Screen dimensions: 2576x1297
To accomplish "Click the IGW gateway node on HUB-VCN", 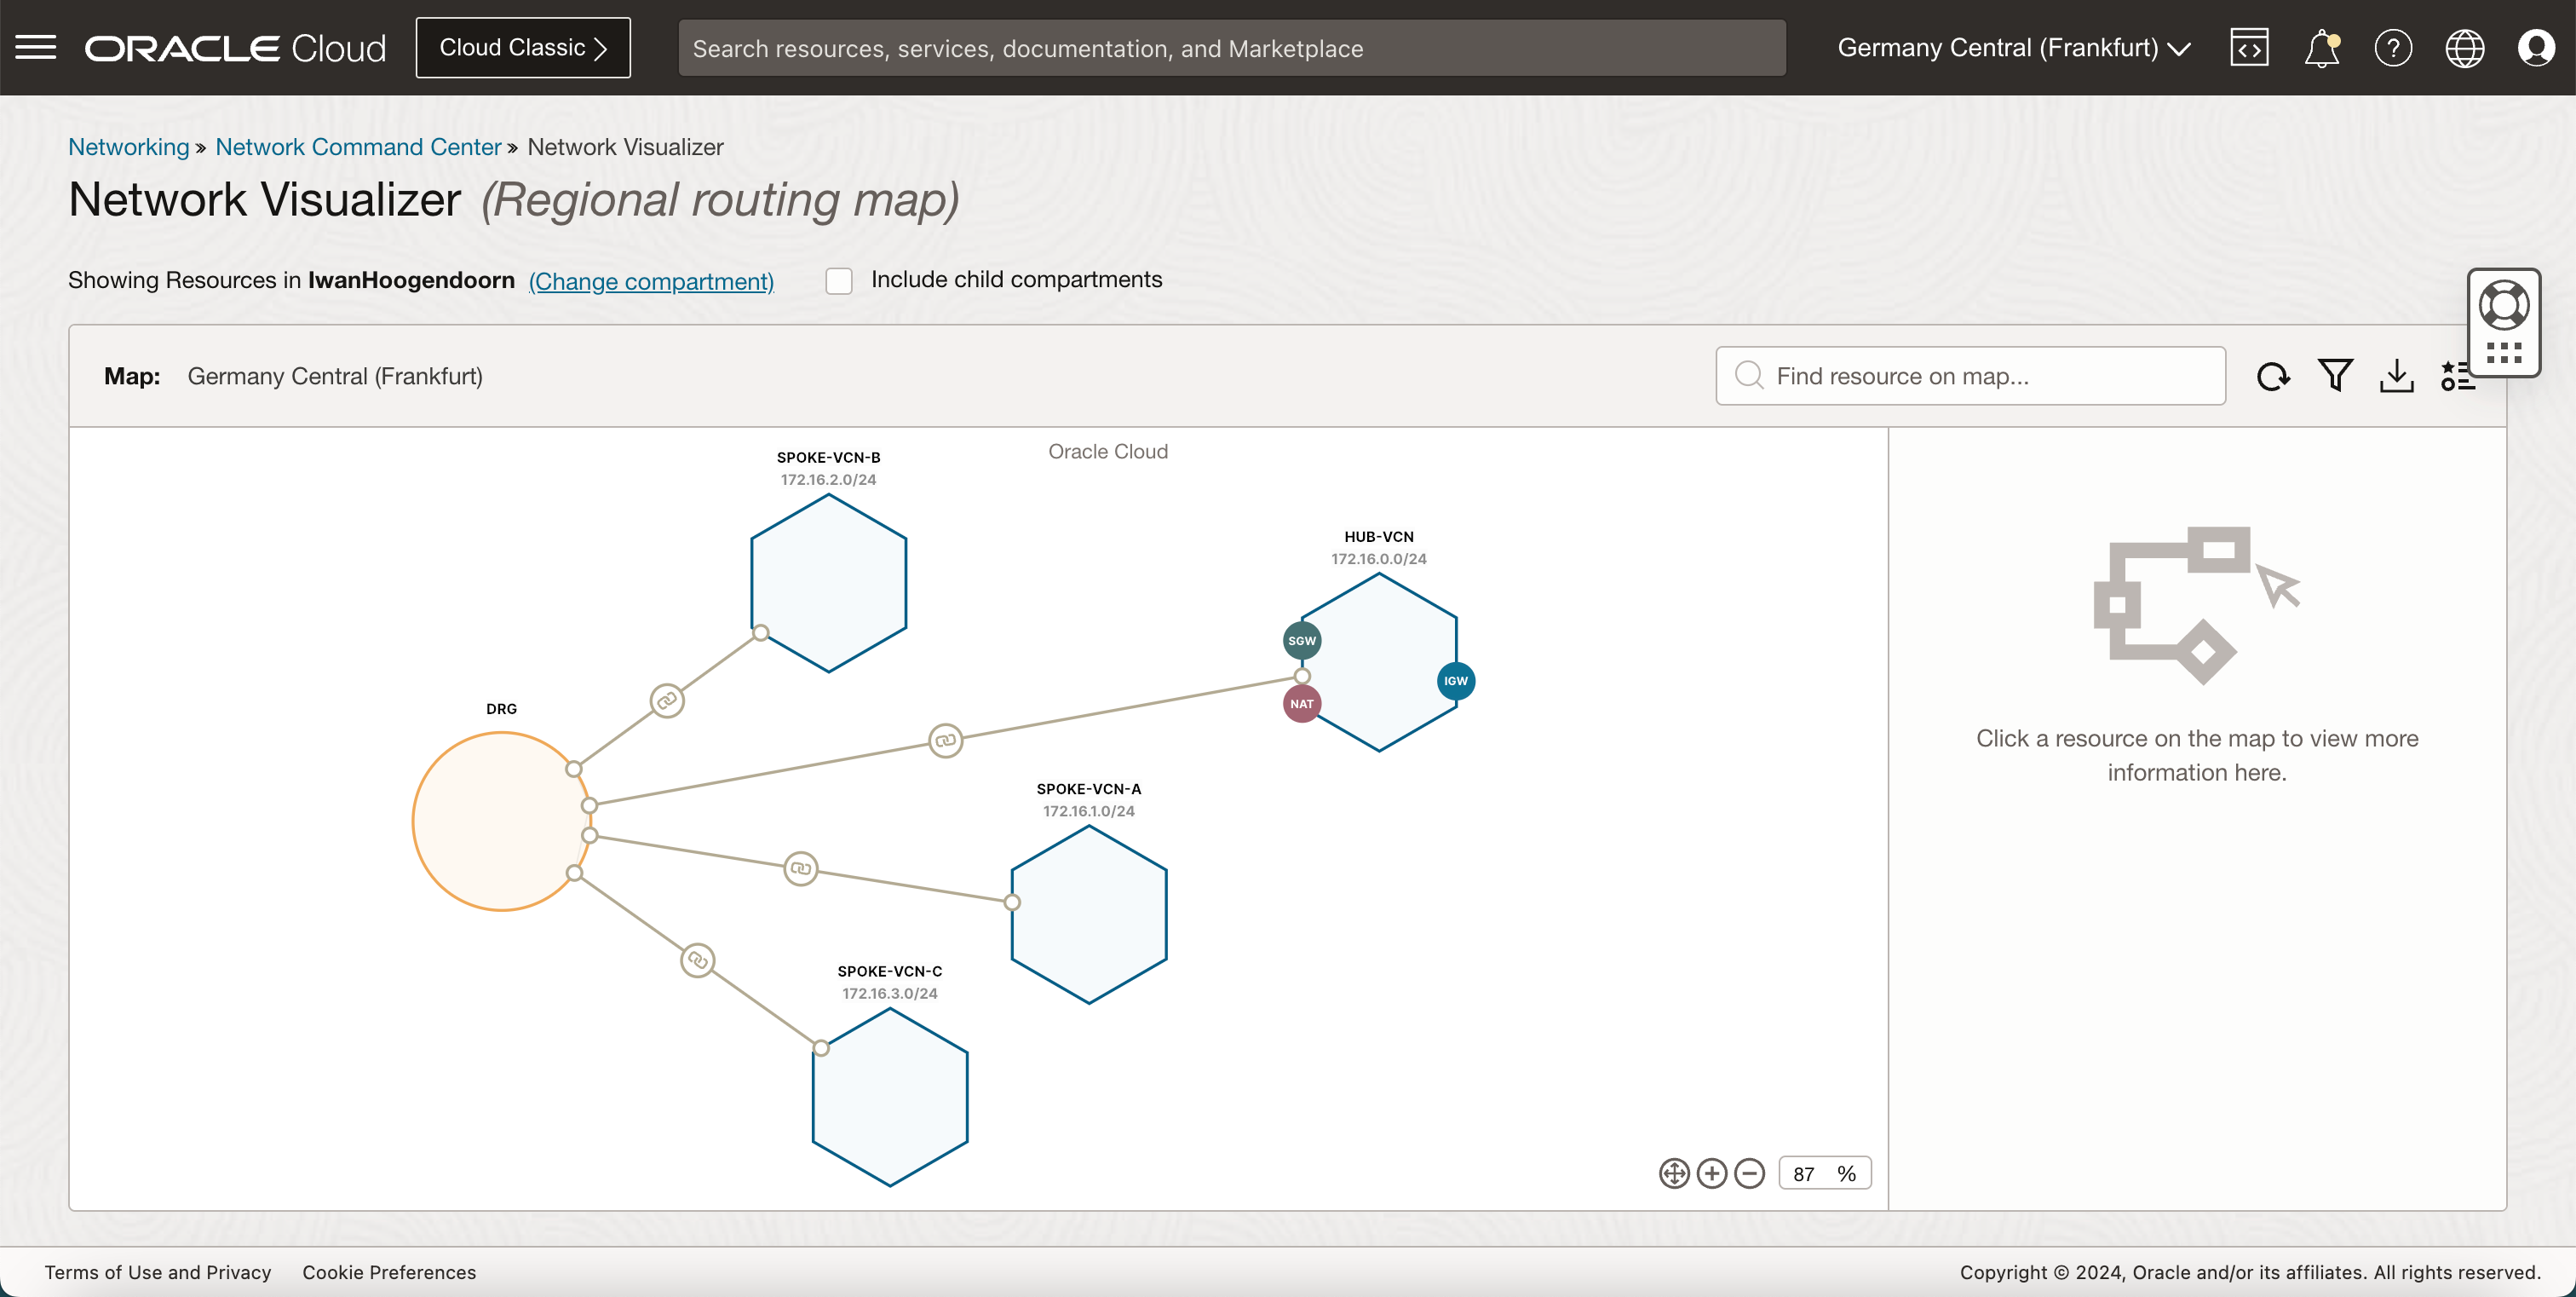I will [1453, 680].
